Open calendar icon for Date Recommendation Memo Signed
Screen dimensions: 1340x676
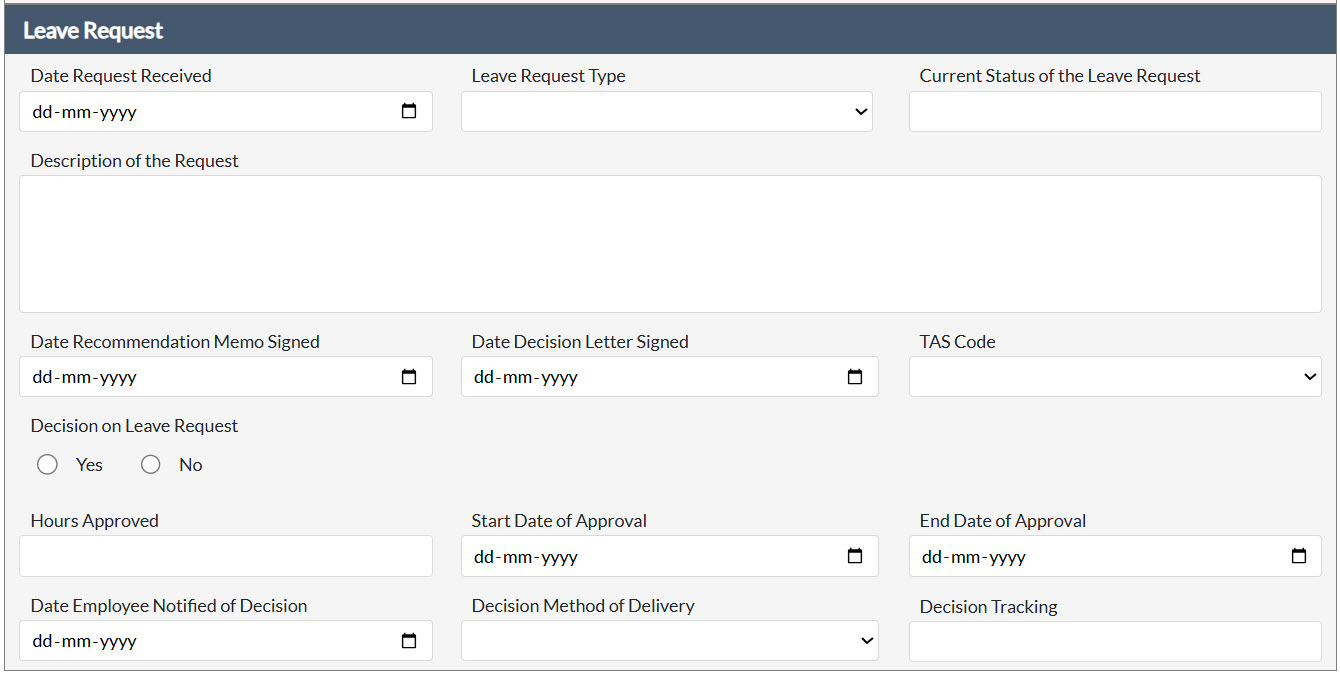tap(409, 377)
